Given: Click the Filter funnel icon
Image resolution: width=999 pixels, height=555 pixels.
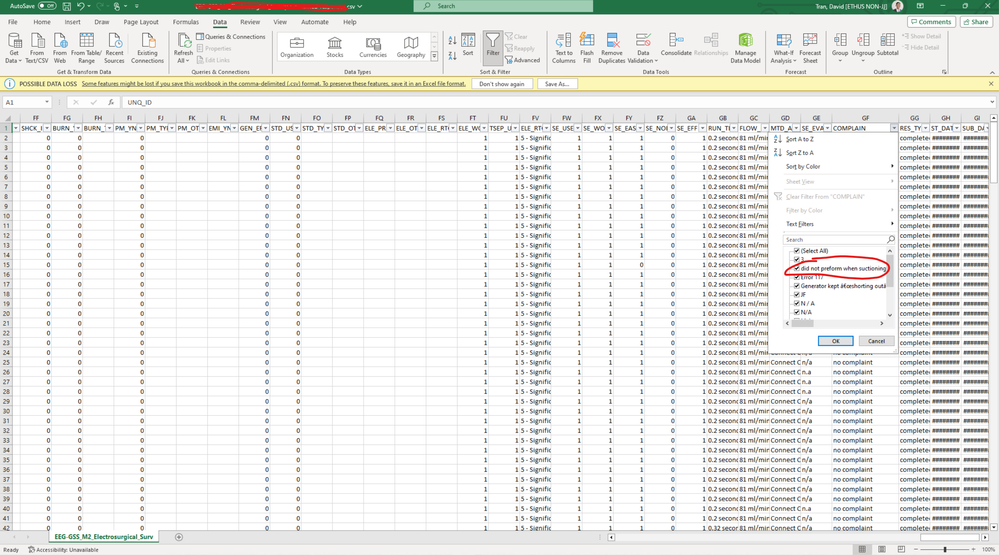Looking at the screenshot, I should coord(492,42).
